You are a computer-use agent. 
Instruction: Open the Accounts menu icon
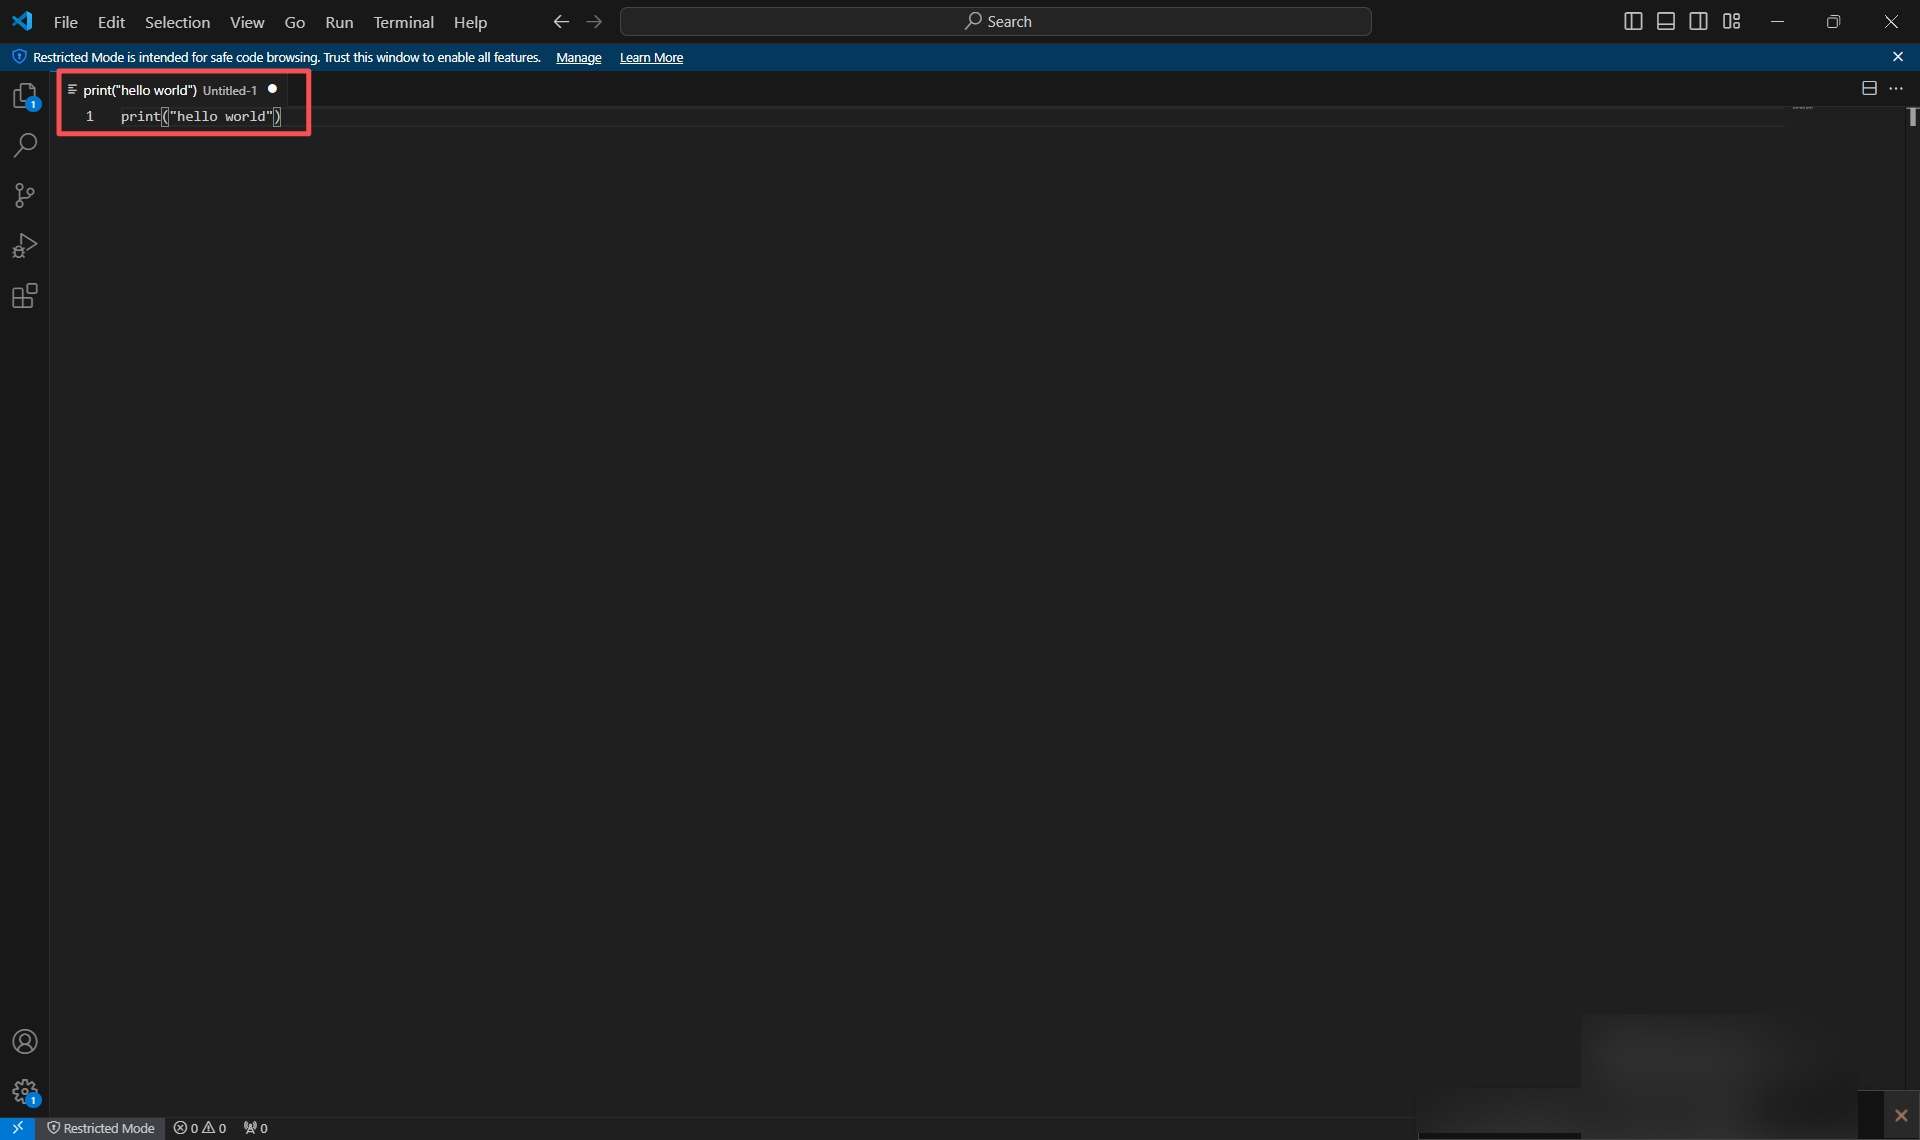25,1042
